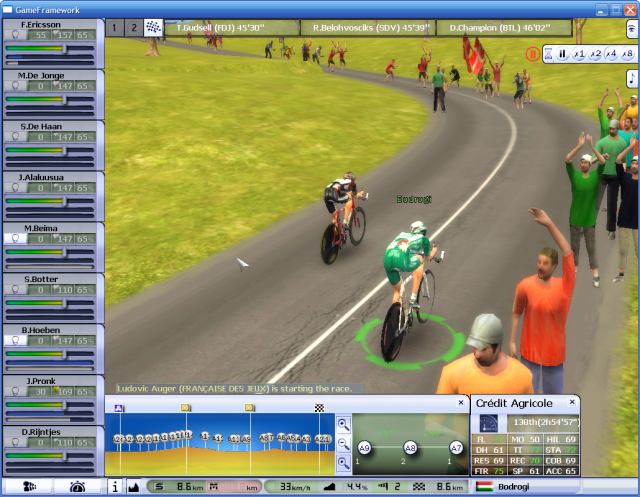Close the stage profile panel

460,402
